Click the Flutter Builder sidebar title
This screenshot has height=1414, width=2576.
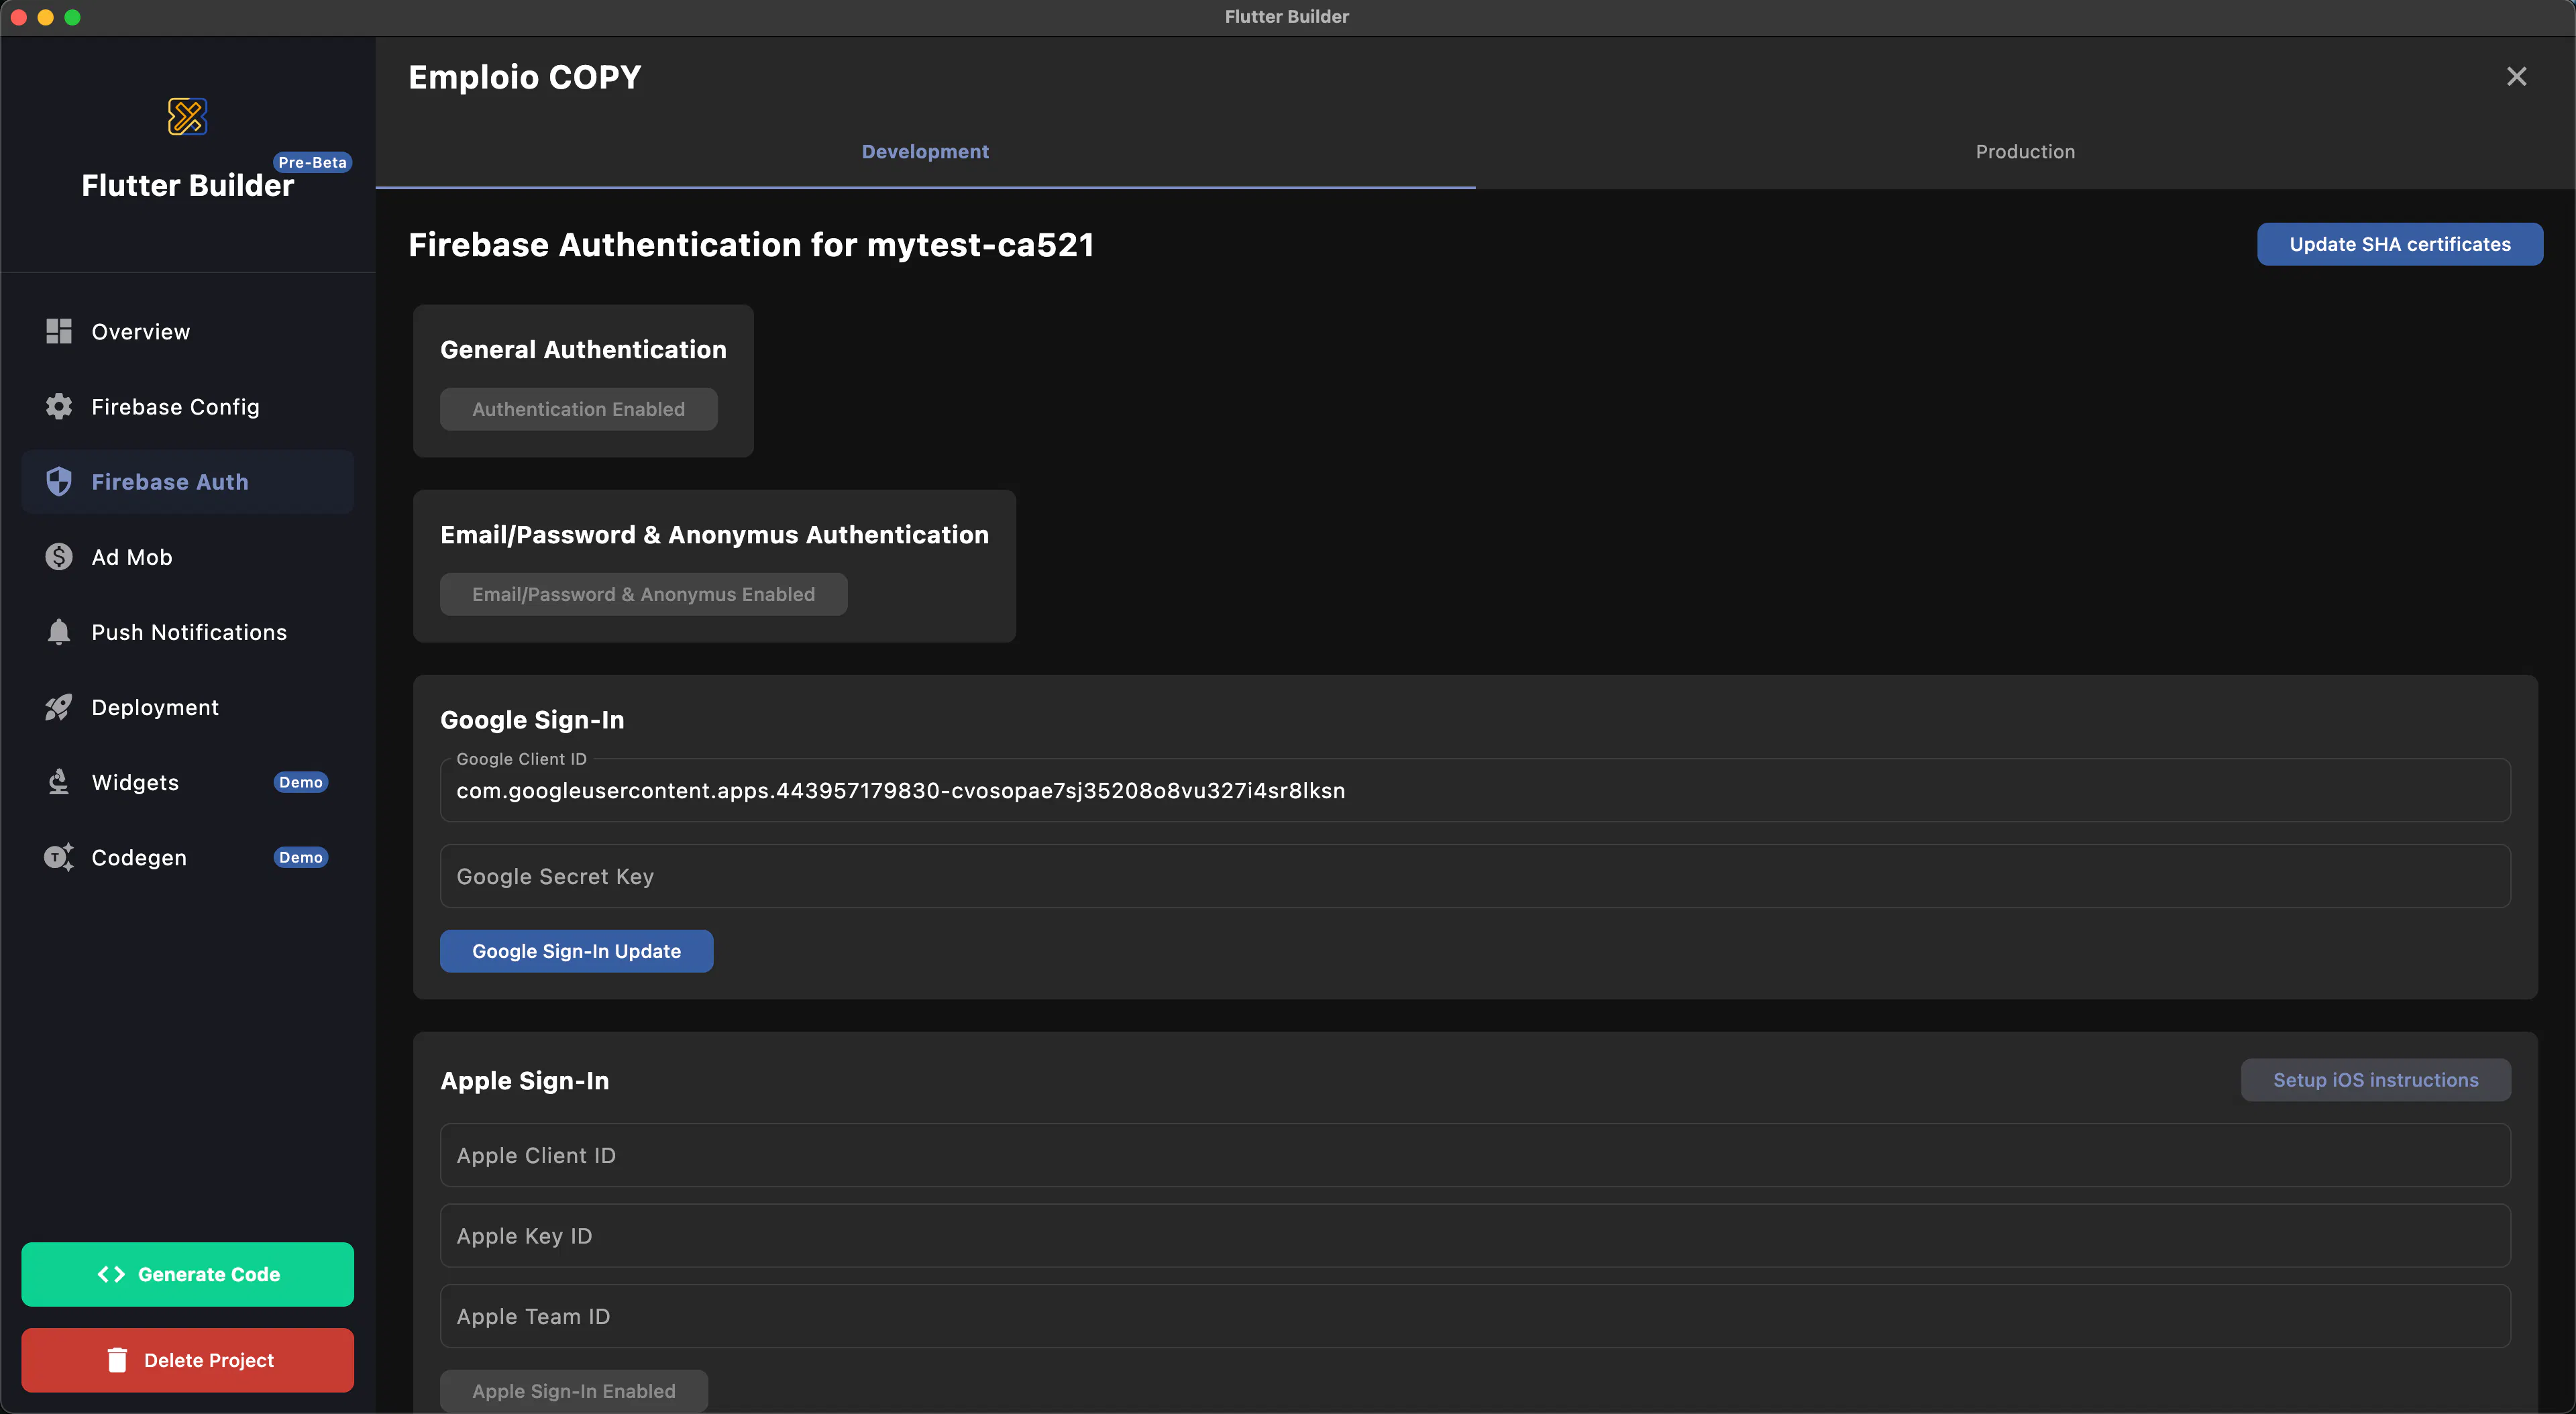[188, 186]
